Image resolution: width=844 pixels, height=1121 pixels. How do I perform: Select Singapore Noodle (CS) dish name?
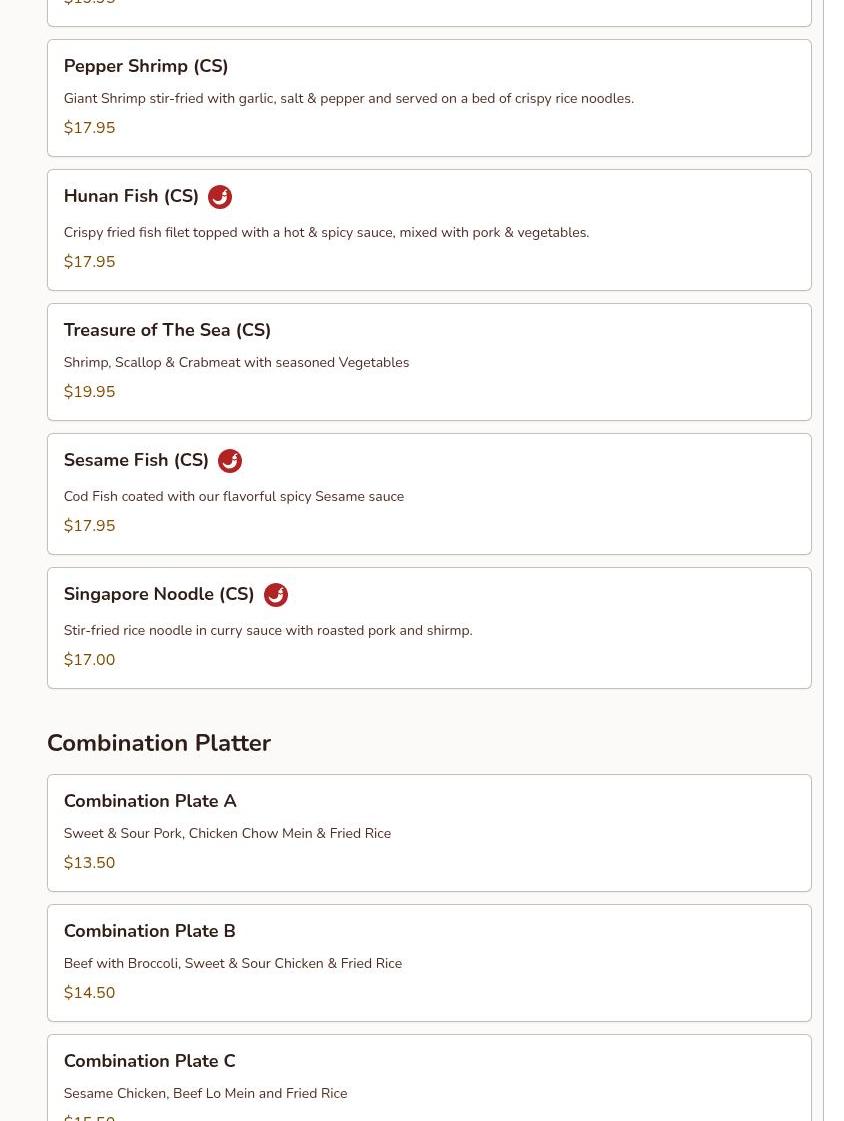pyautogui.click(x=159, y=595)
